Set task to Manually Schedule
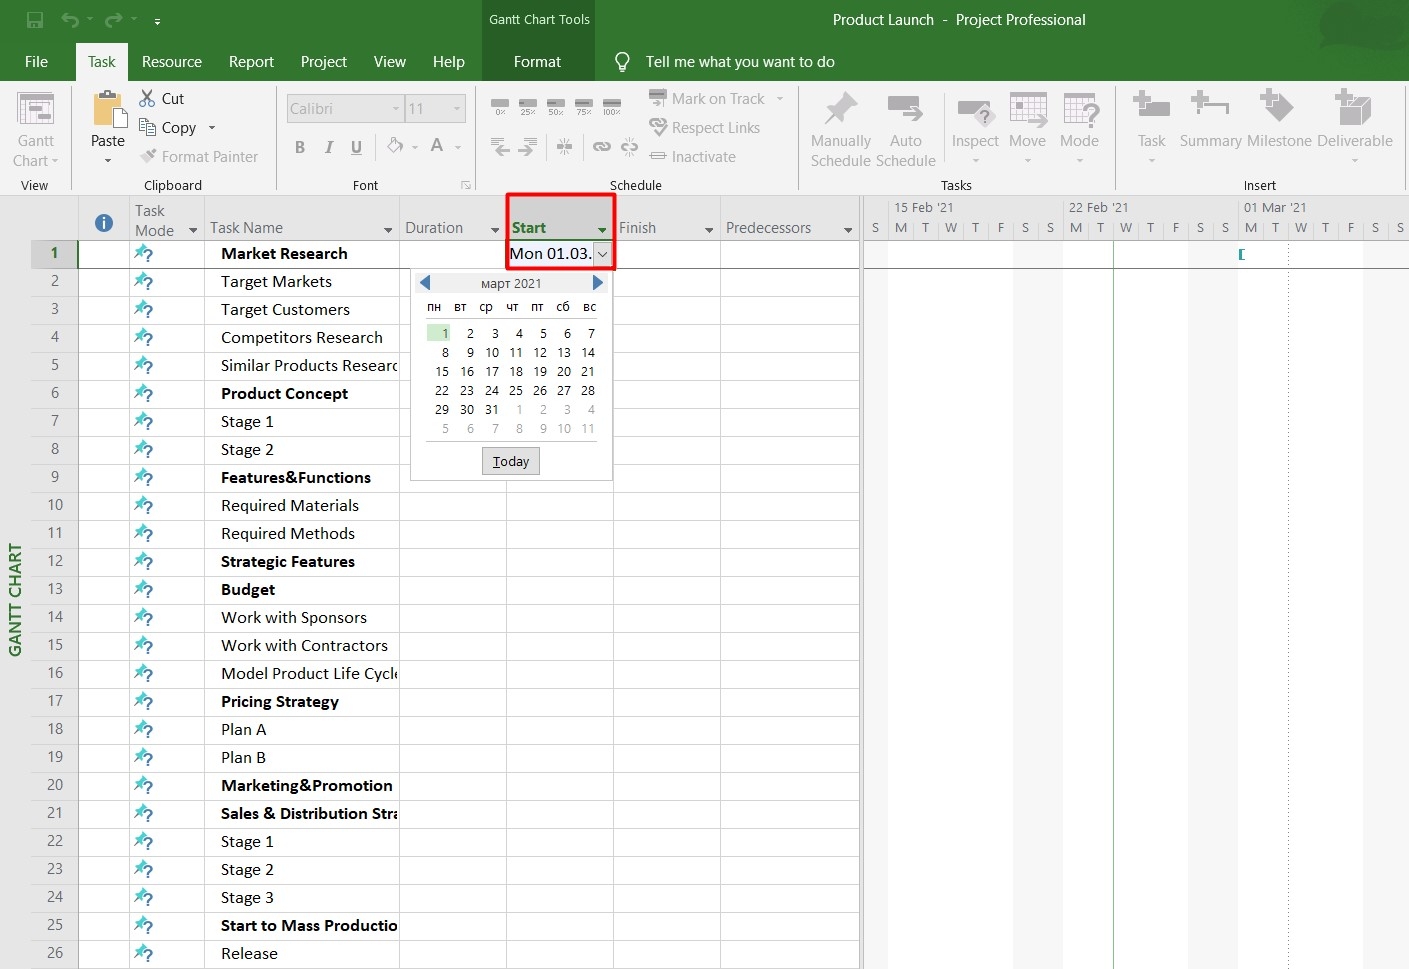Image resolution: width=1409 pixels, height=969 pixels. click(840, 128)
